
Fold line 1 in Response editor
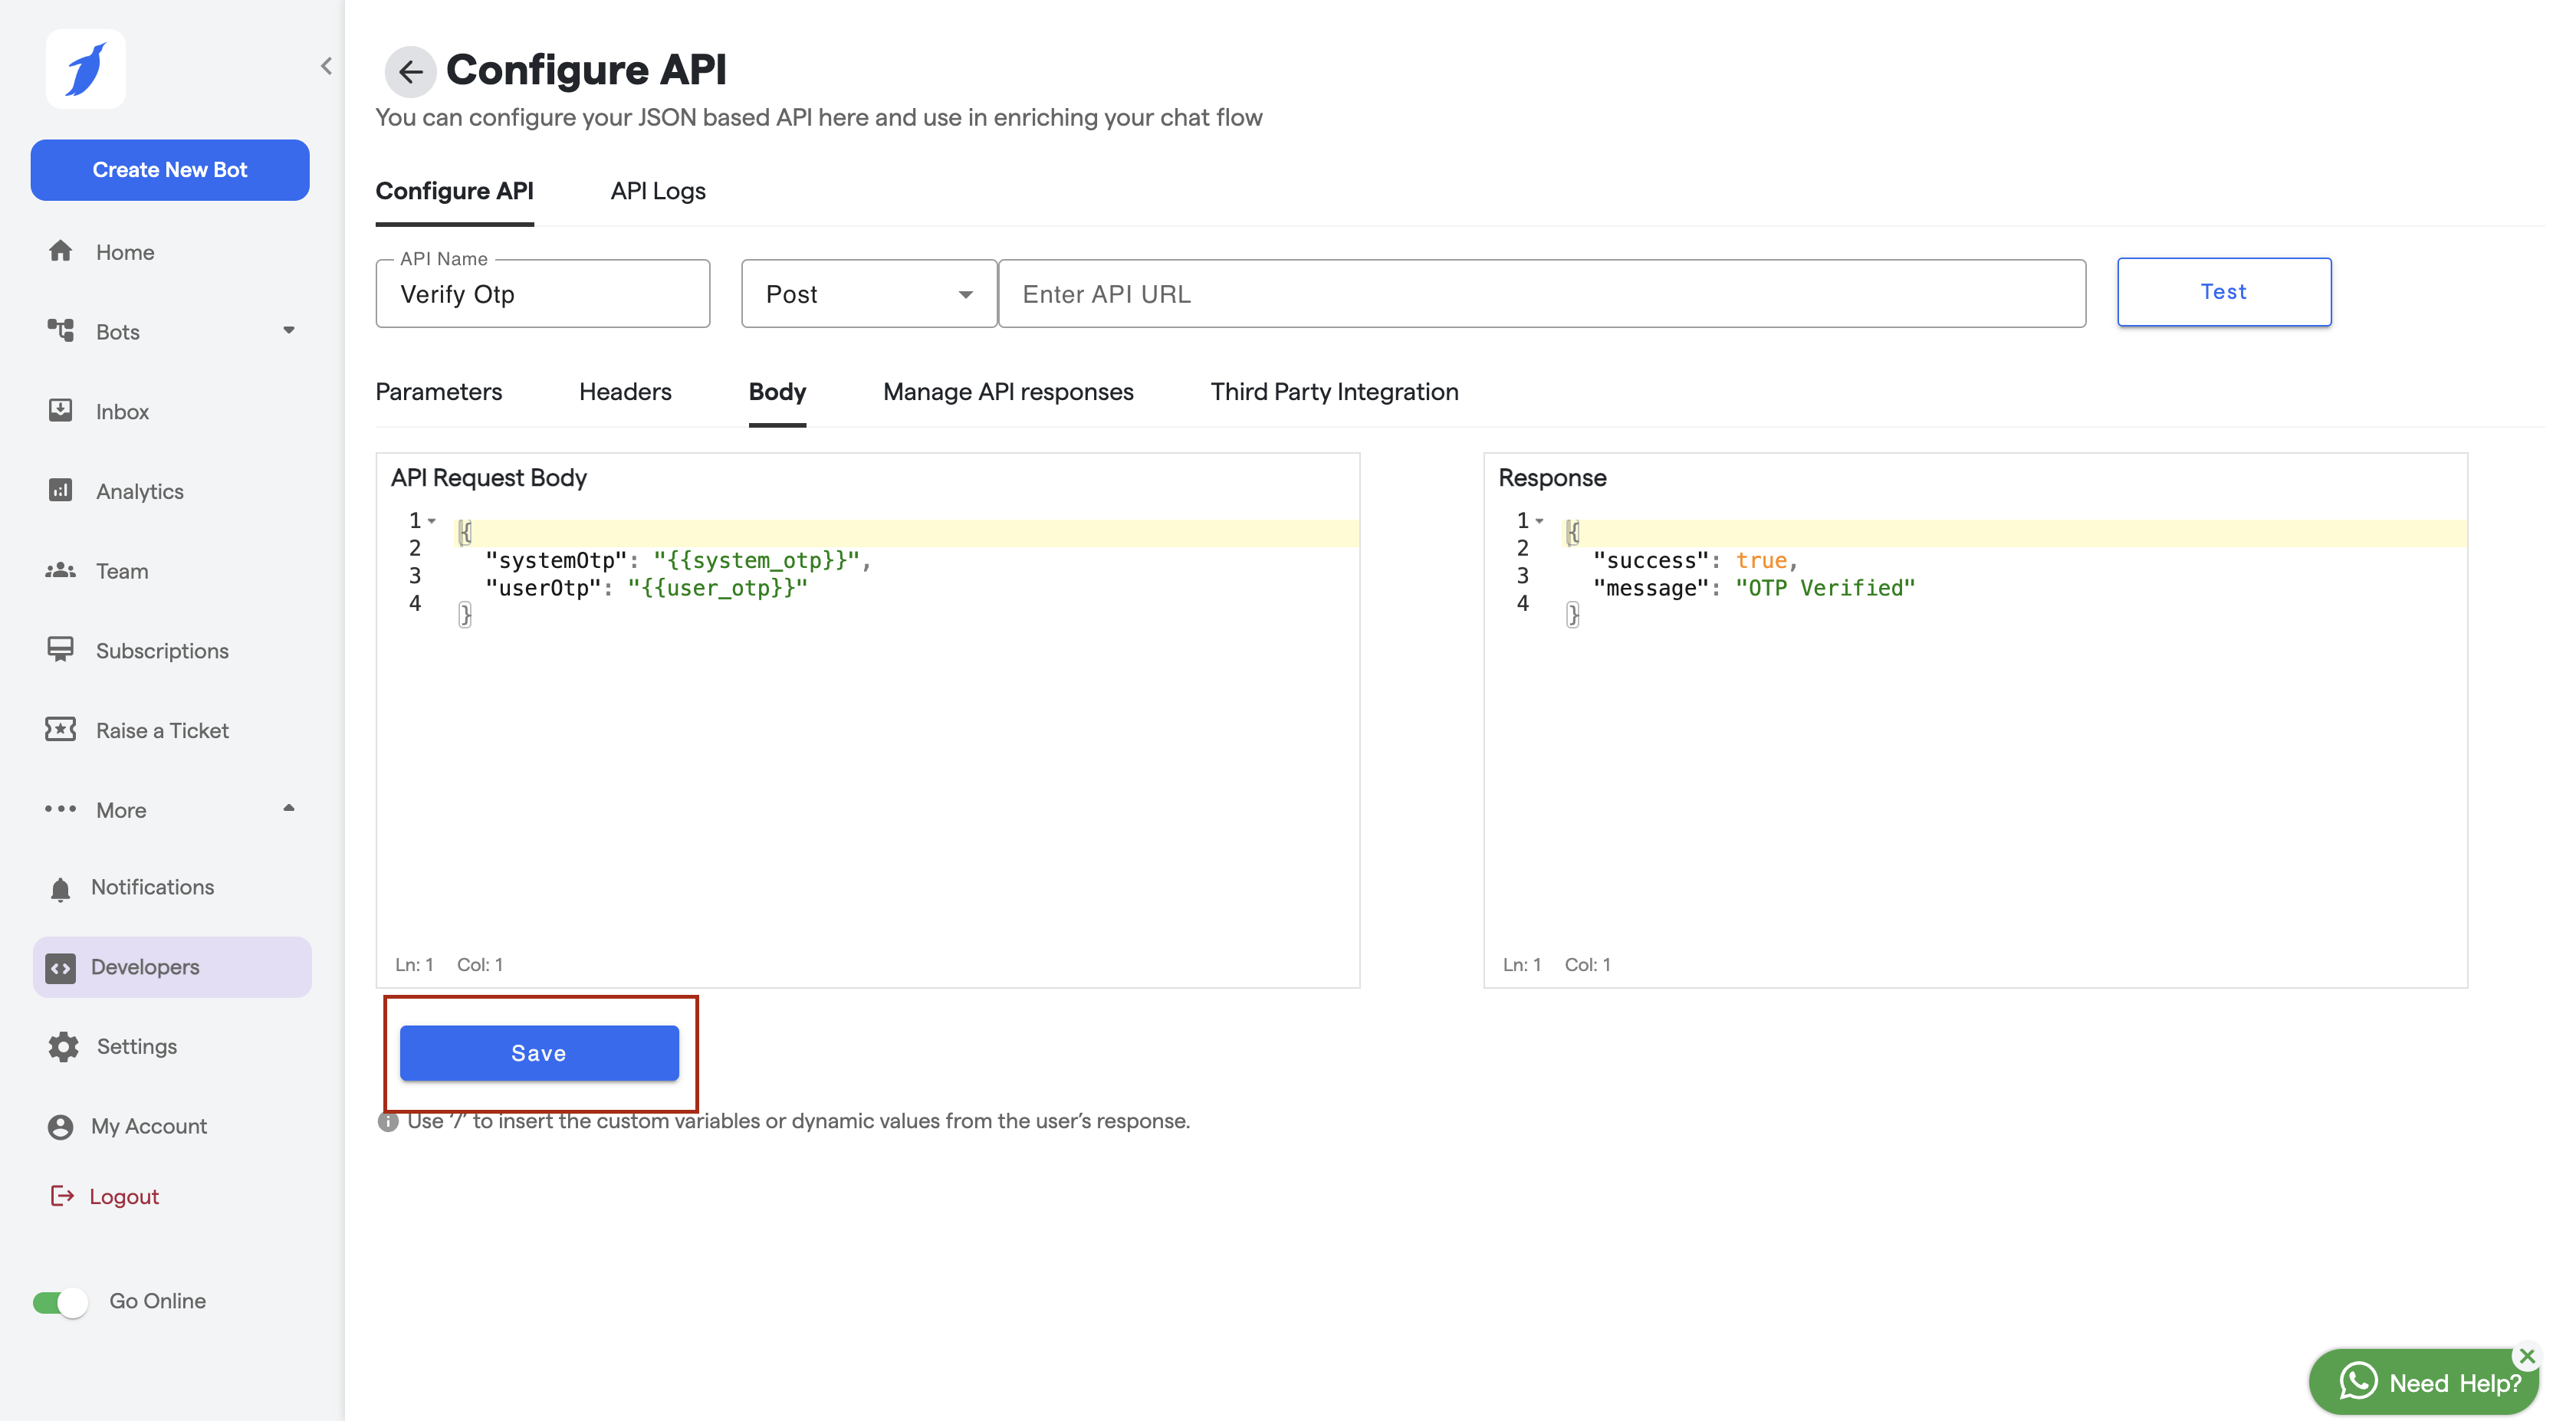[1540, 520]
